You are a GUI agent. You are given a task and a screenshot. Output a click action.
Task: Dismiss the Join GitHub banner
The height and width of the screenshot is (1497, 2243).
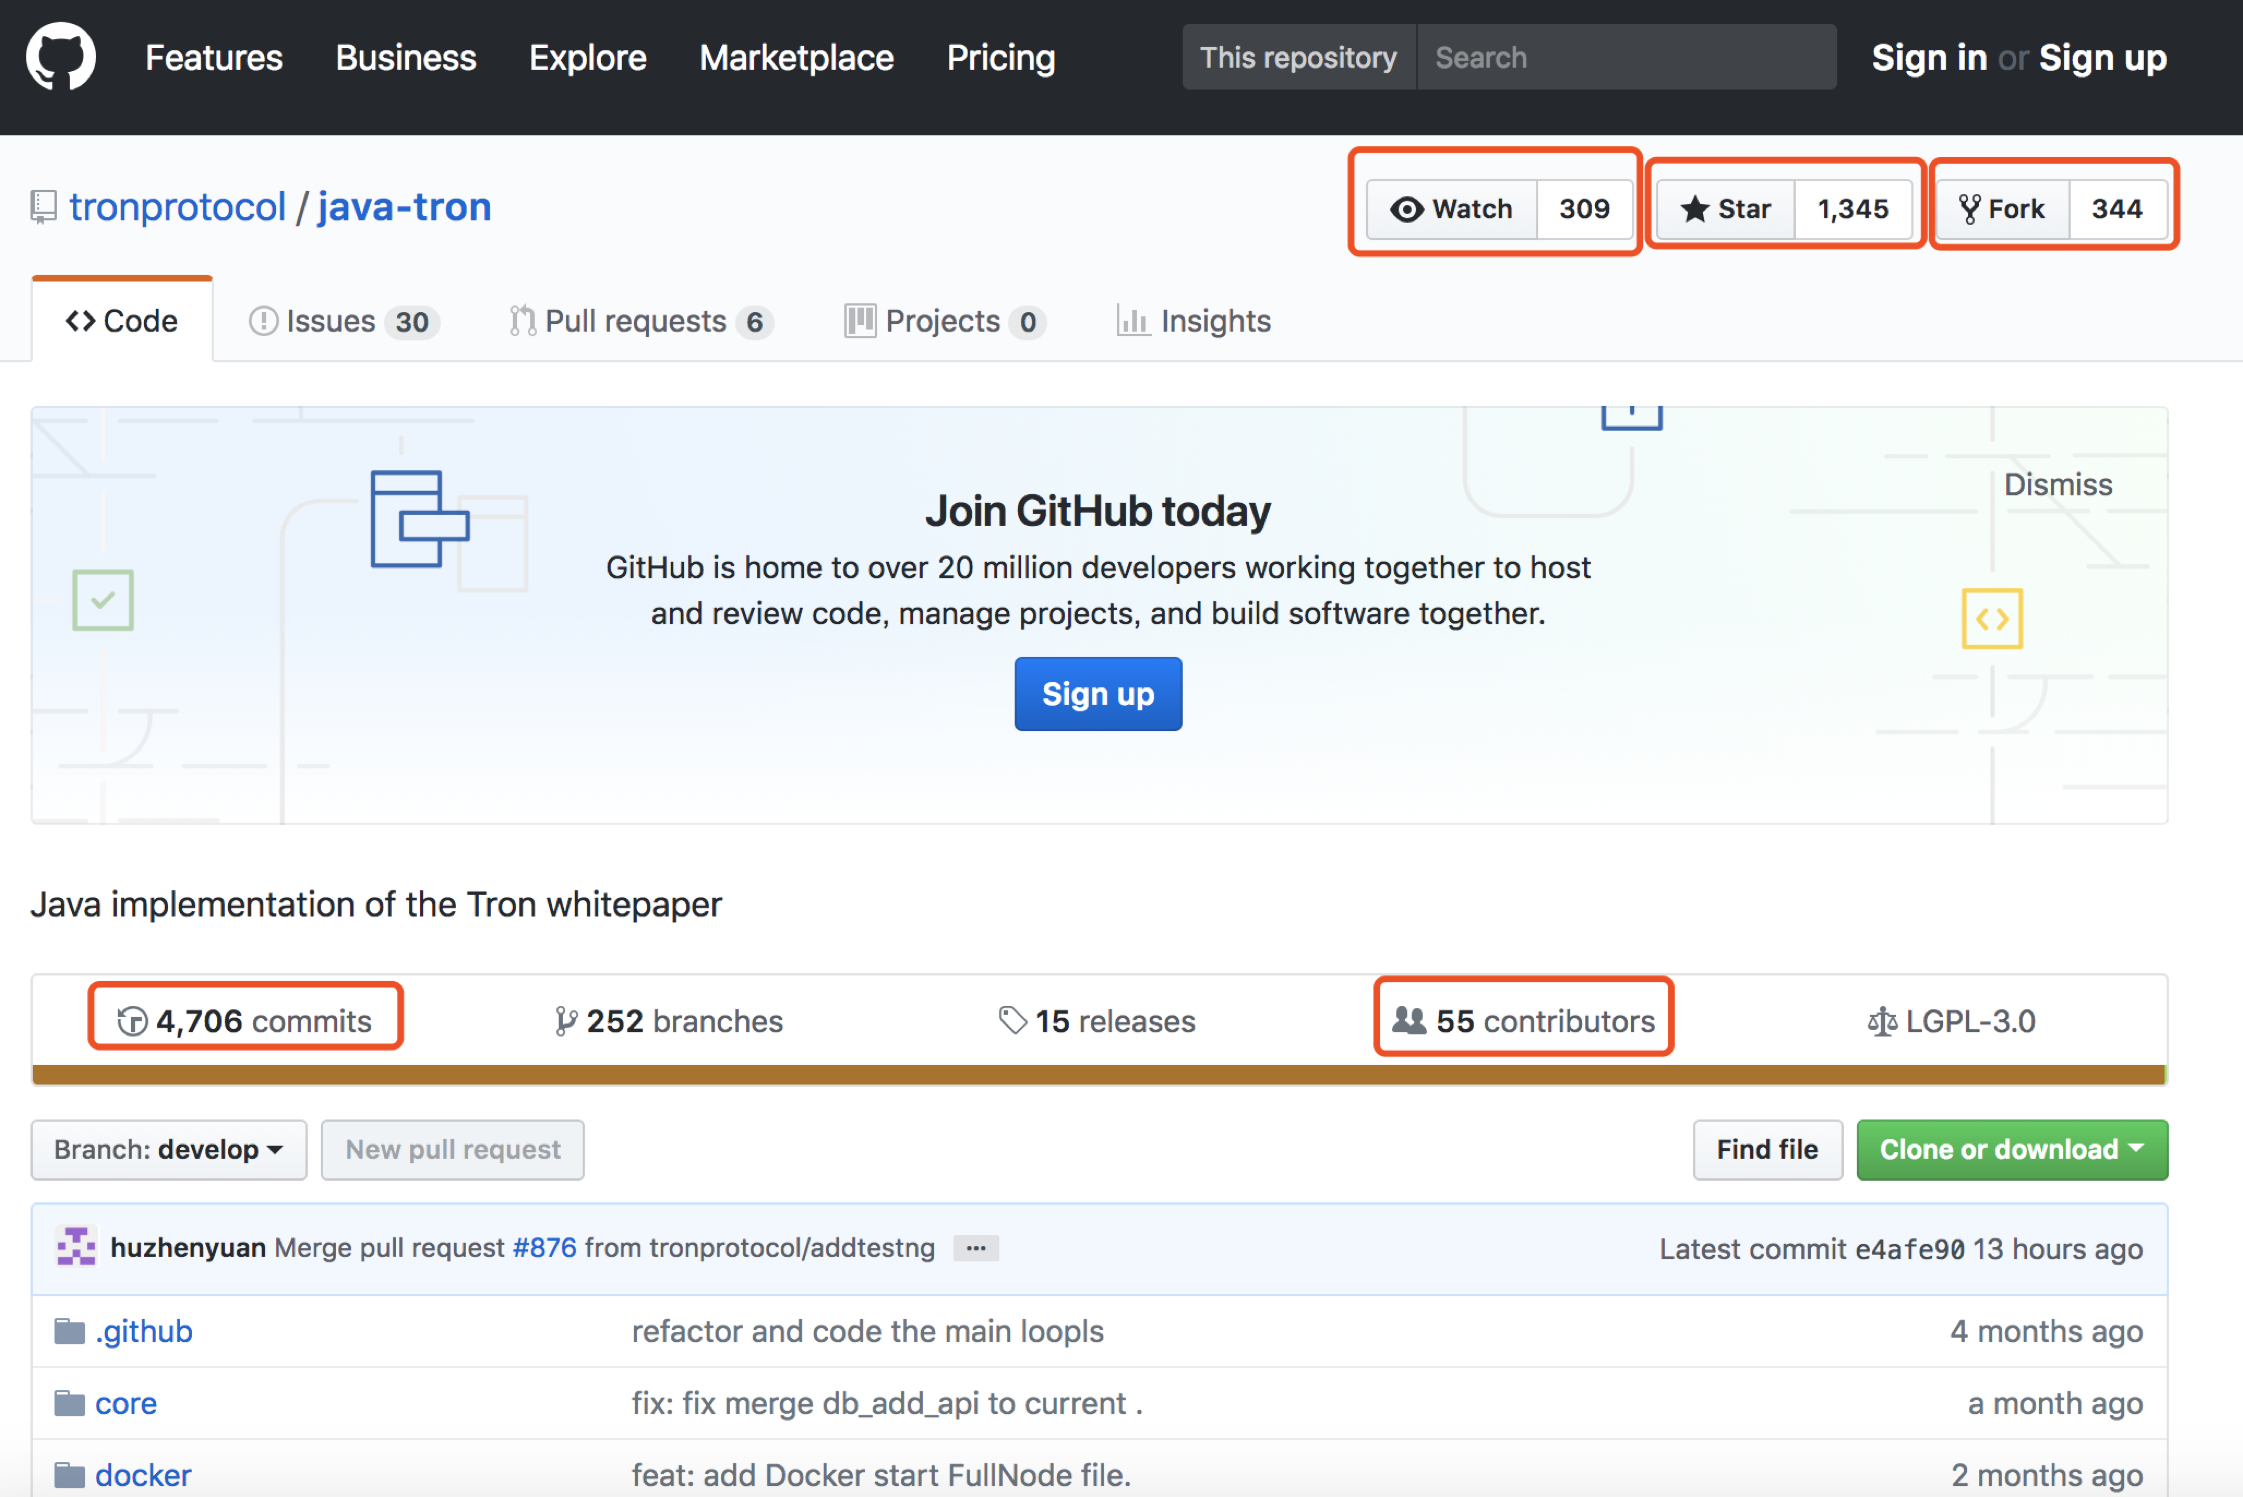coord(2058,485)
